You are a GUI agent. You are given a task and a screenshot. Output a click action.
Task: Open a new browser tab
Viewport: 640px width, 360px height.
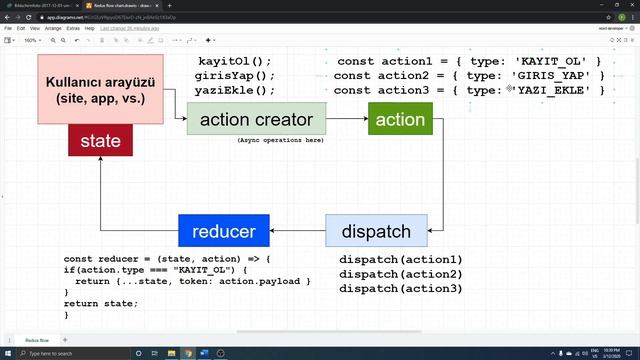(169, 6)
